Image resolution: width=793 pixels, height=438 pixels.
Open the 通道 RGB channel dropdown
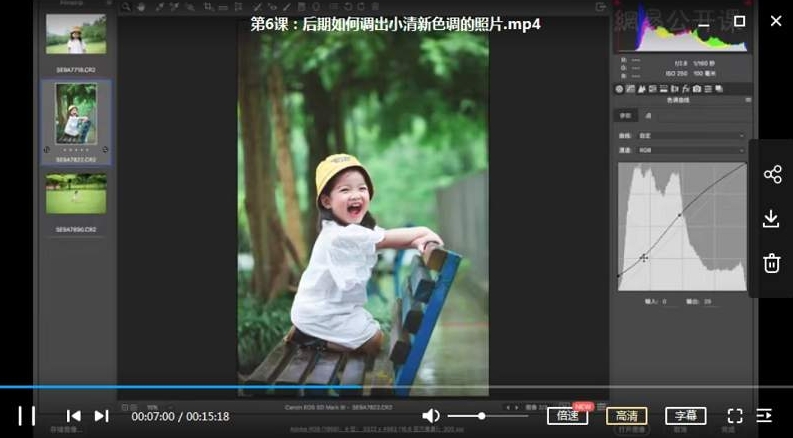tap(691, 150)
